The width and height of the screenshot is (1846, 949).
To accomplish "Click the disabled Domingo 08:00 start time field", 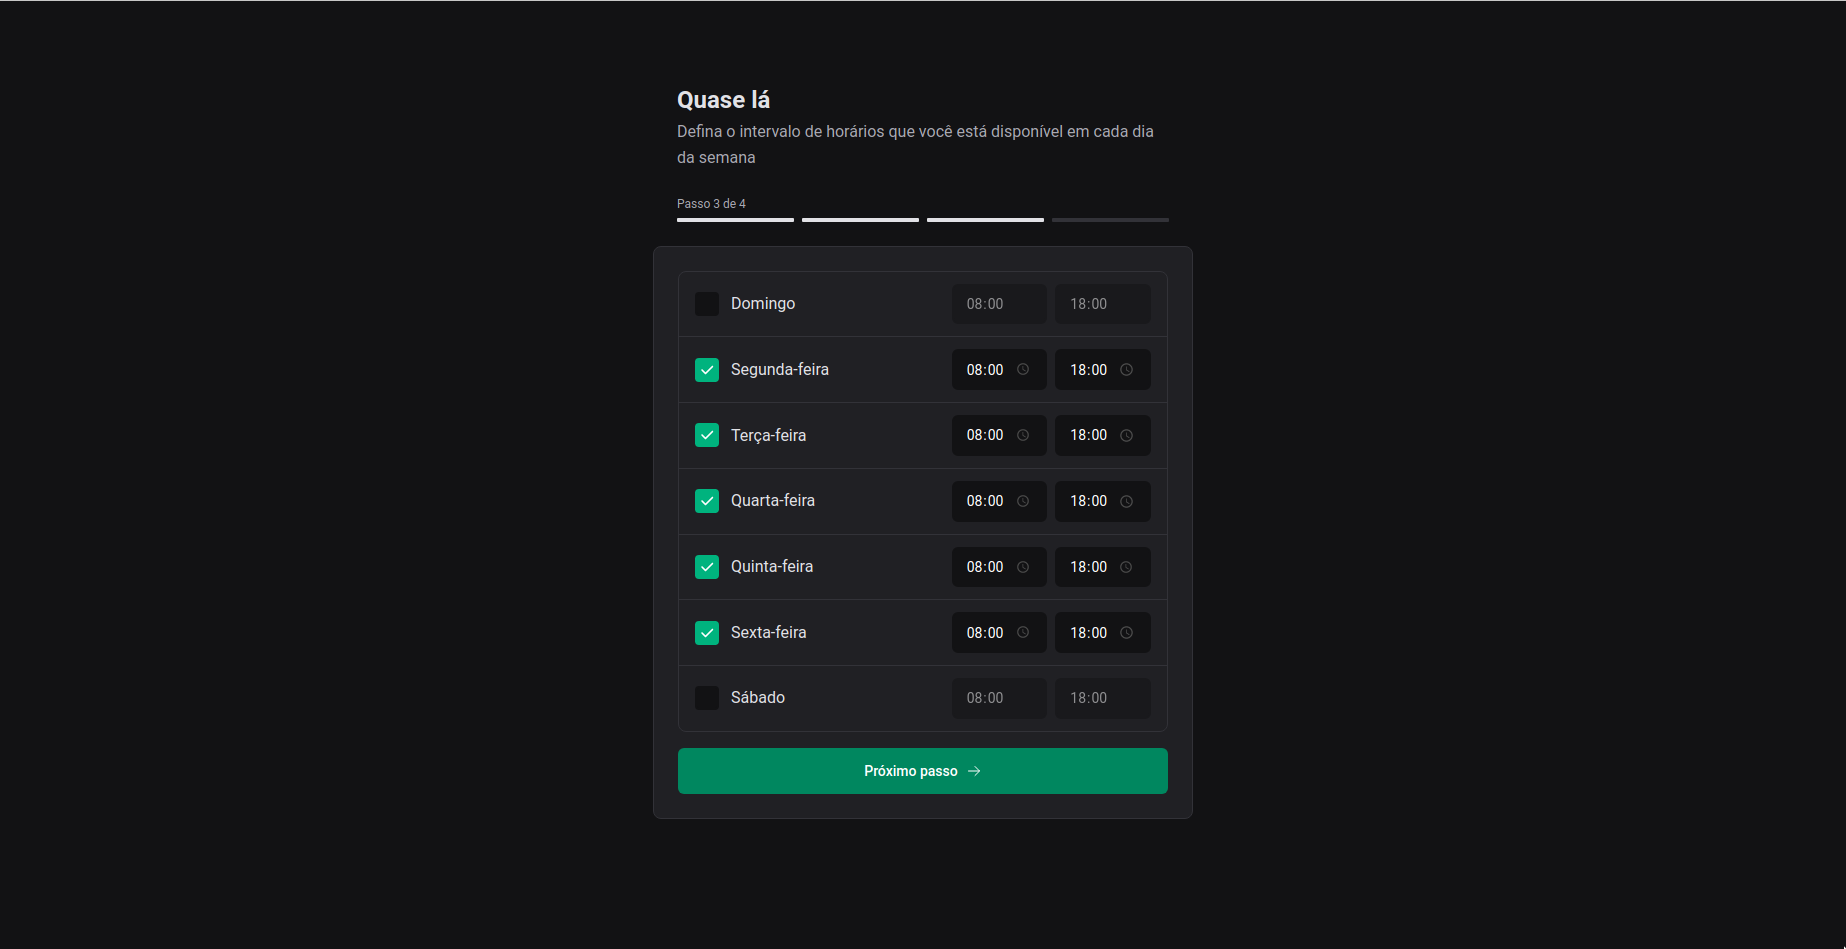I will coord(999,304).
